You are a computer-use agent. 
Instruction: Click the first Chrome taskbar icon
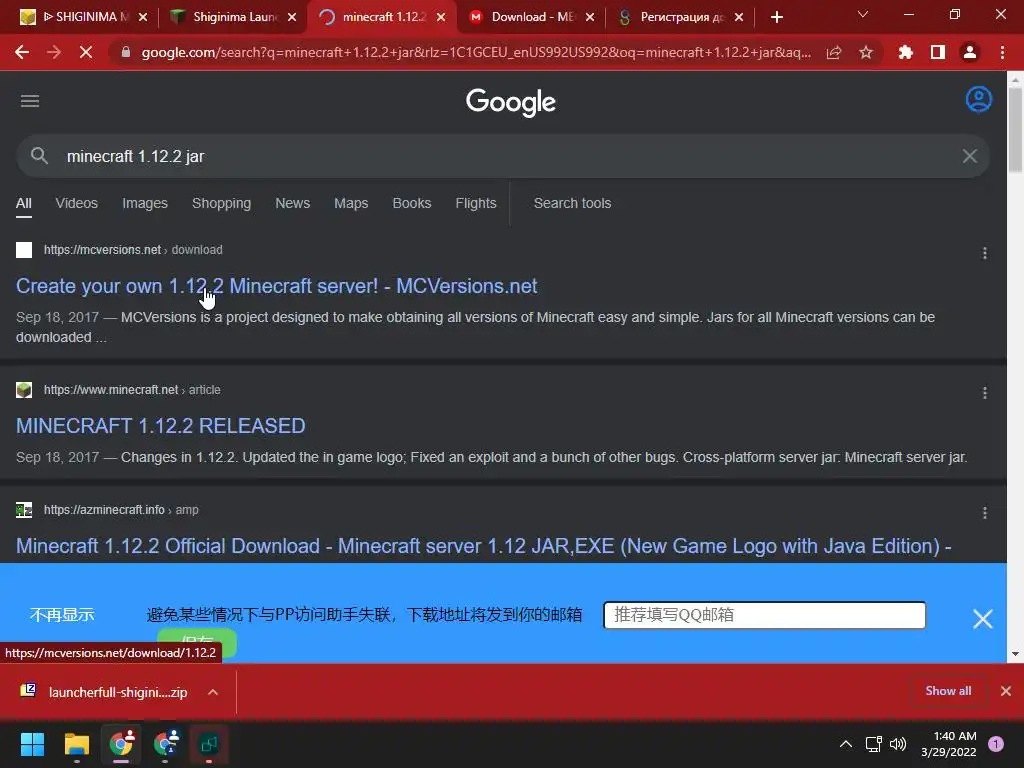121,744
